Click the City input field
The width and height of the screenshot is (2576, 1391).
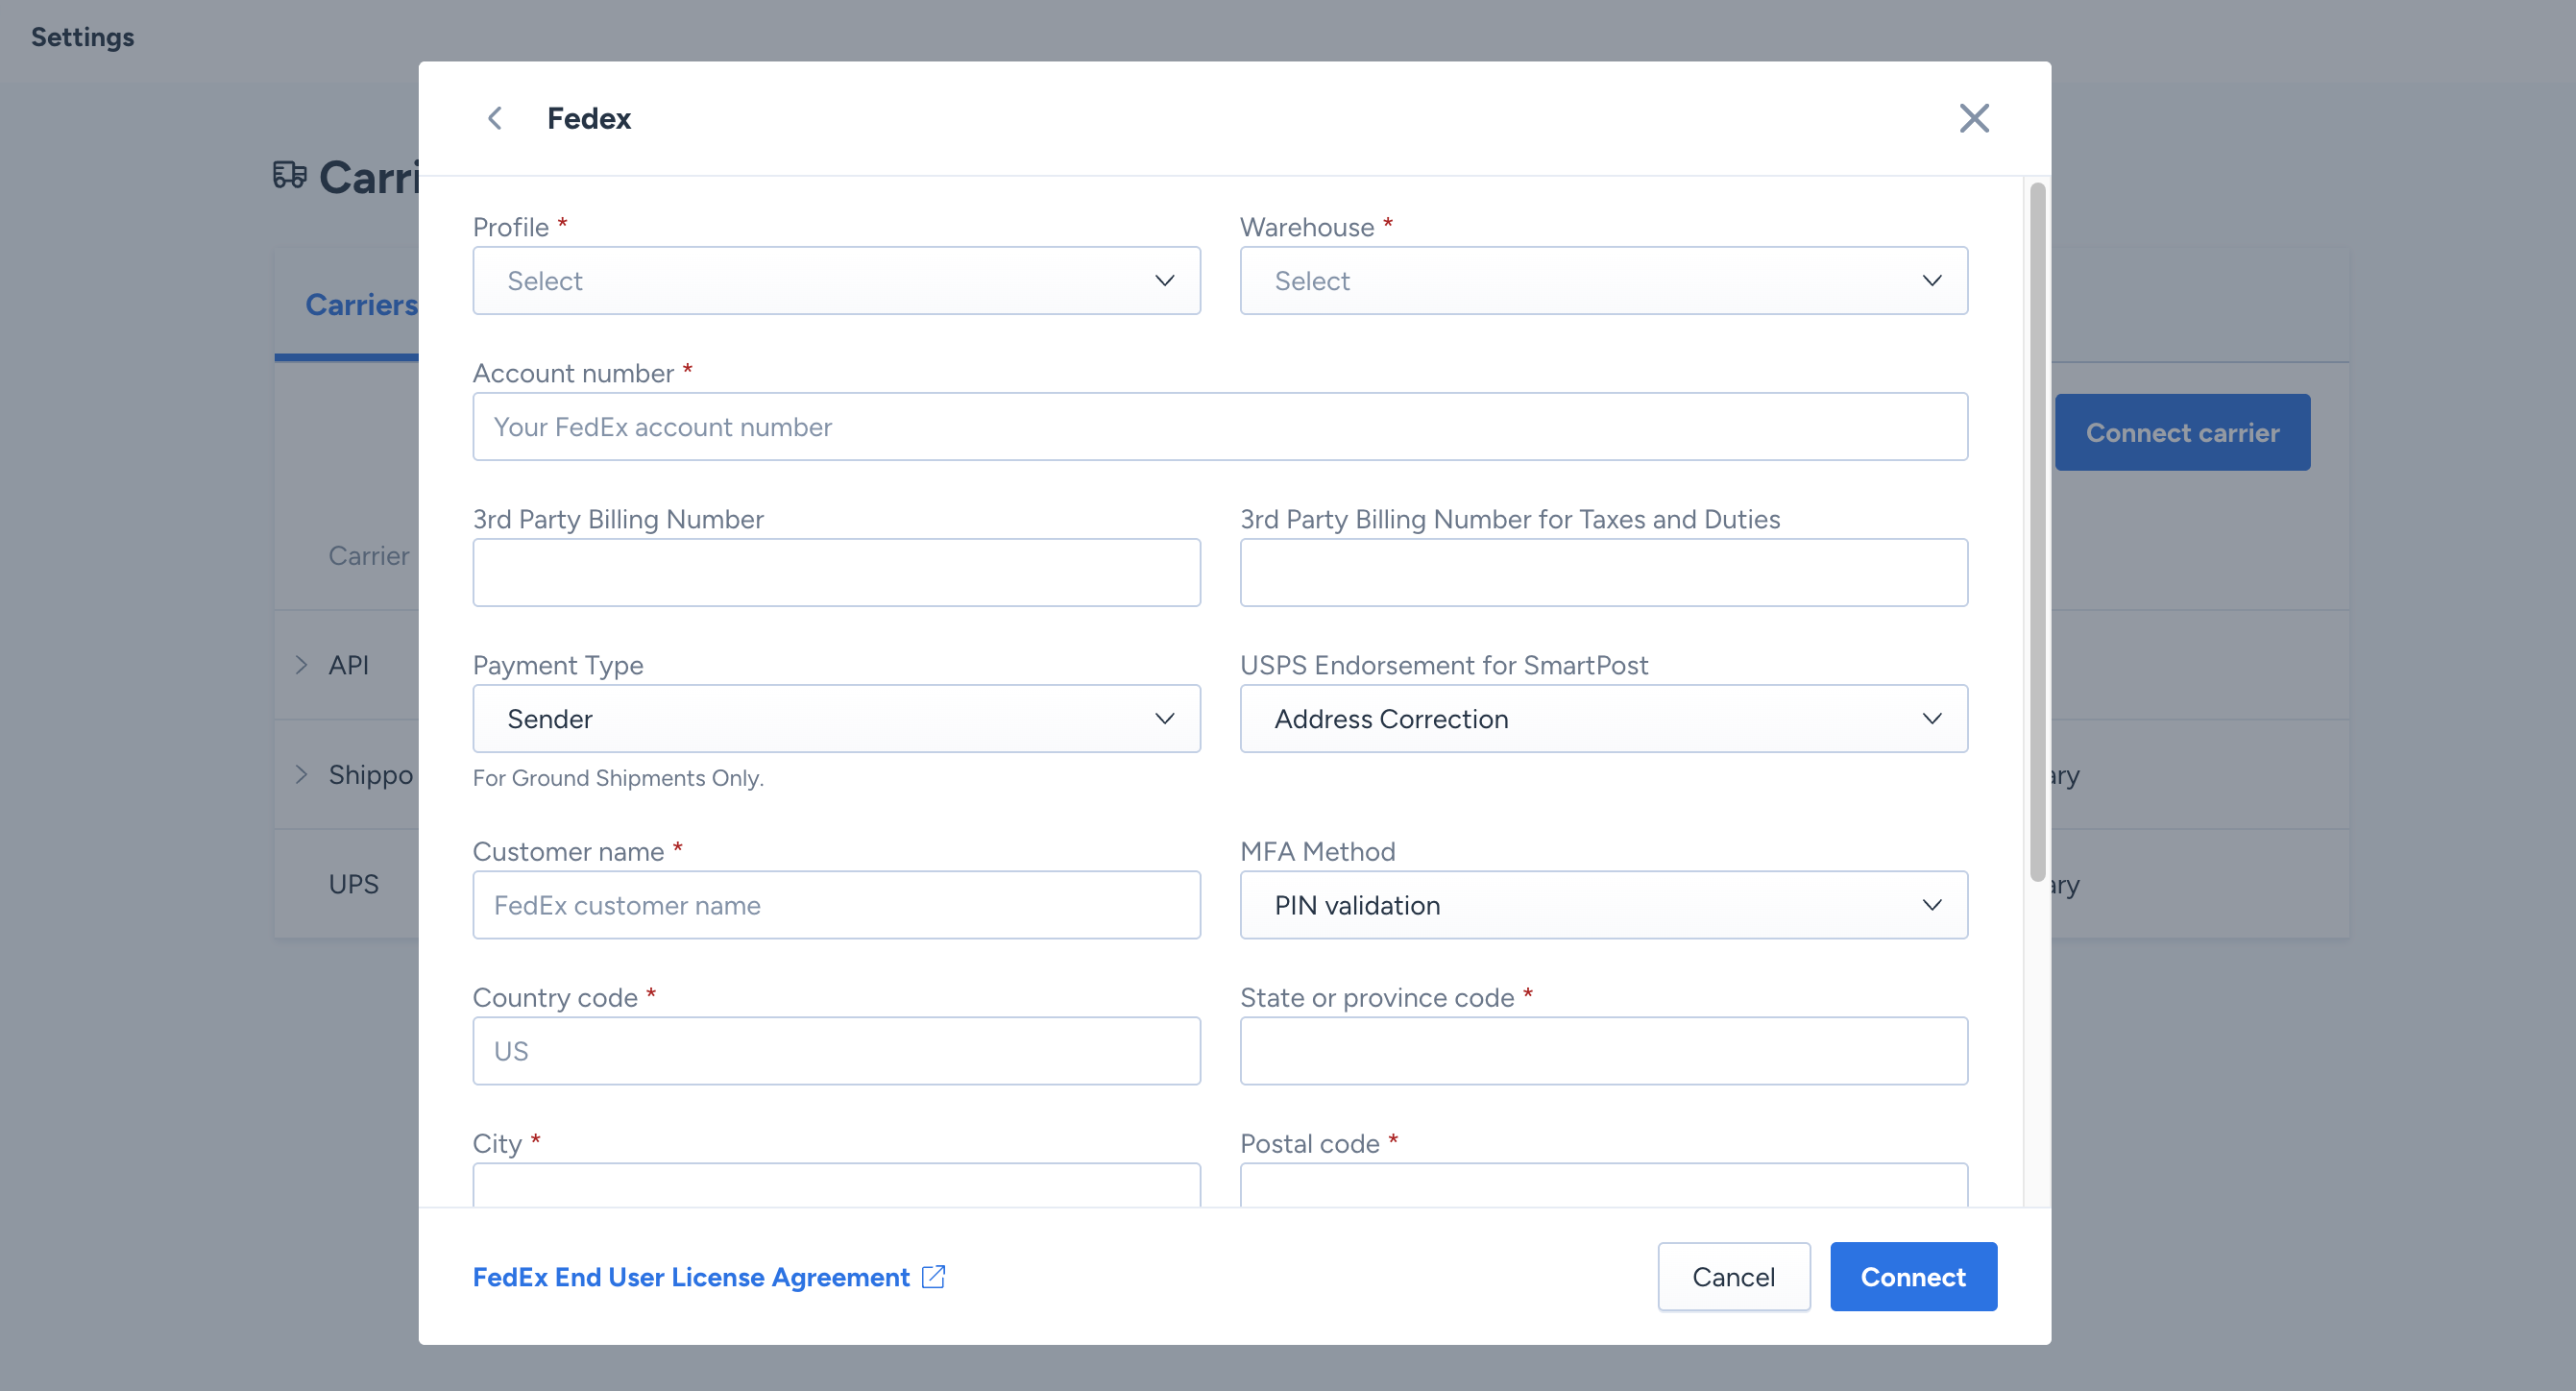tap(836, 1184)
